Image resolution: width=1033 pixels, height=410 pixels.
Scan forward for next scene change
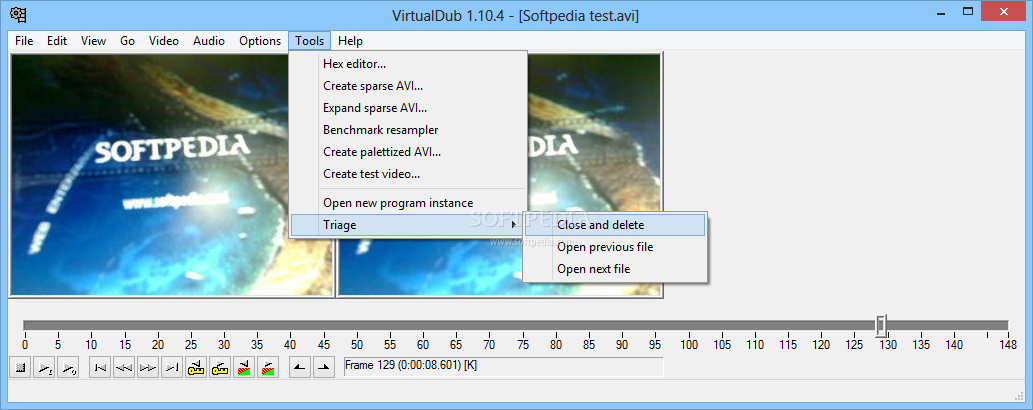(267, 368)
